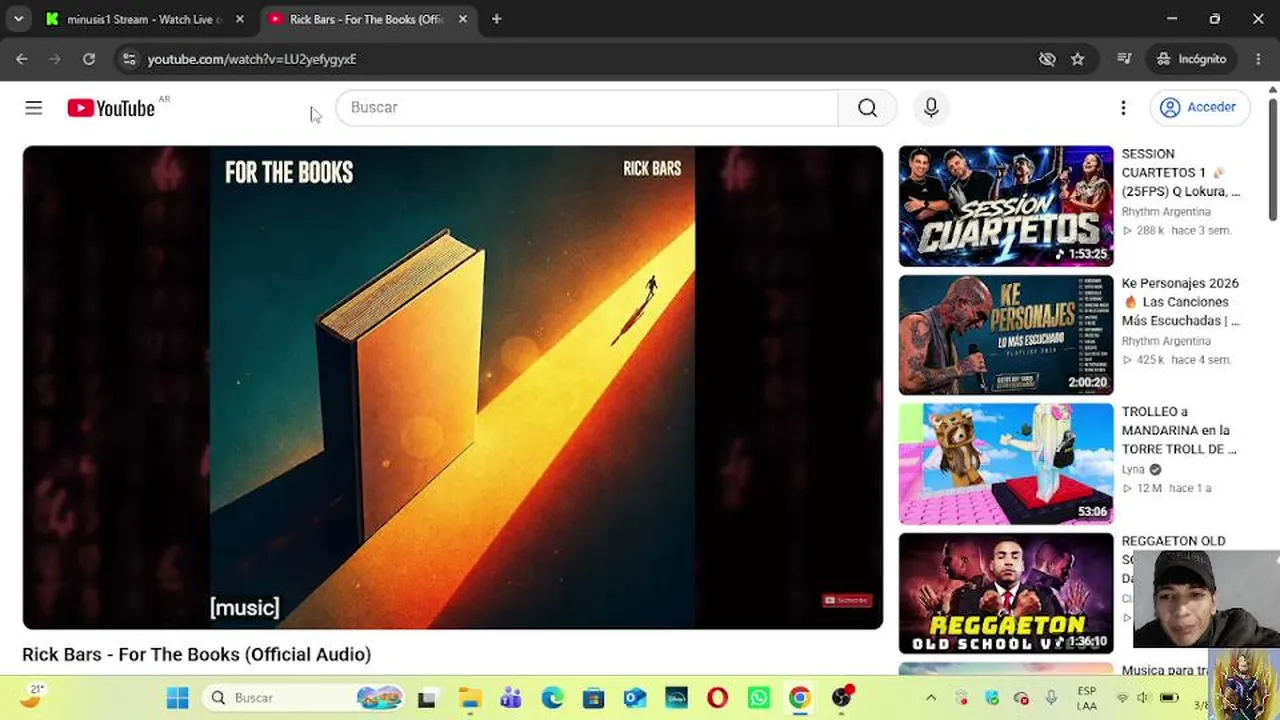Click the Acceder sign-in button

click(1198, 108)
